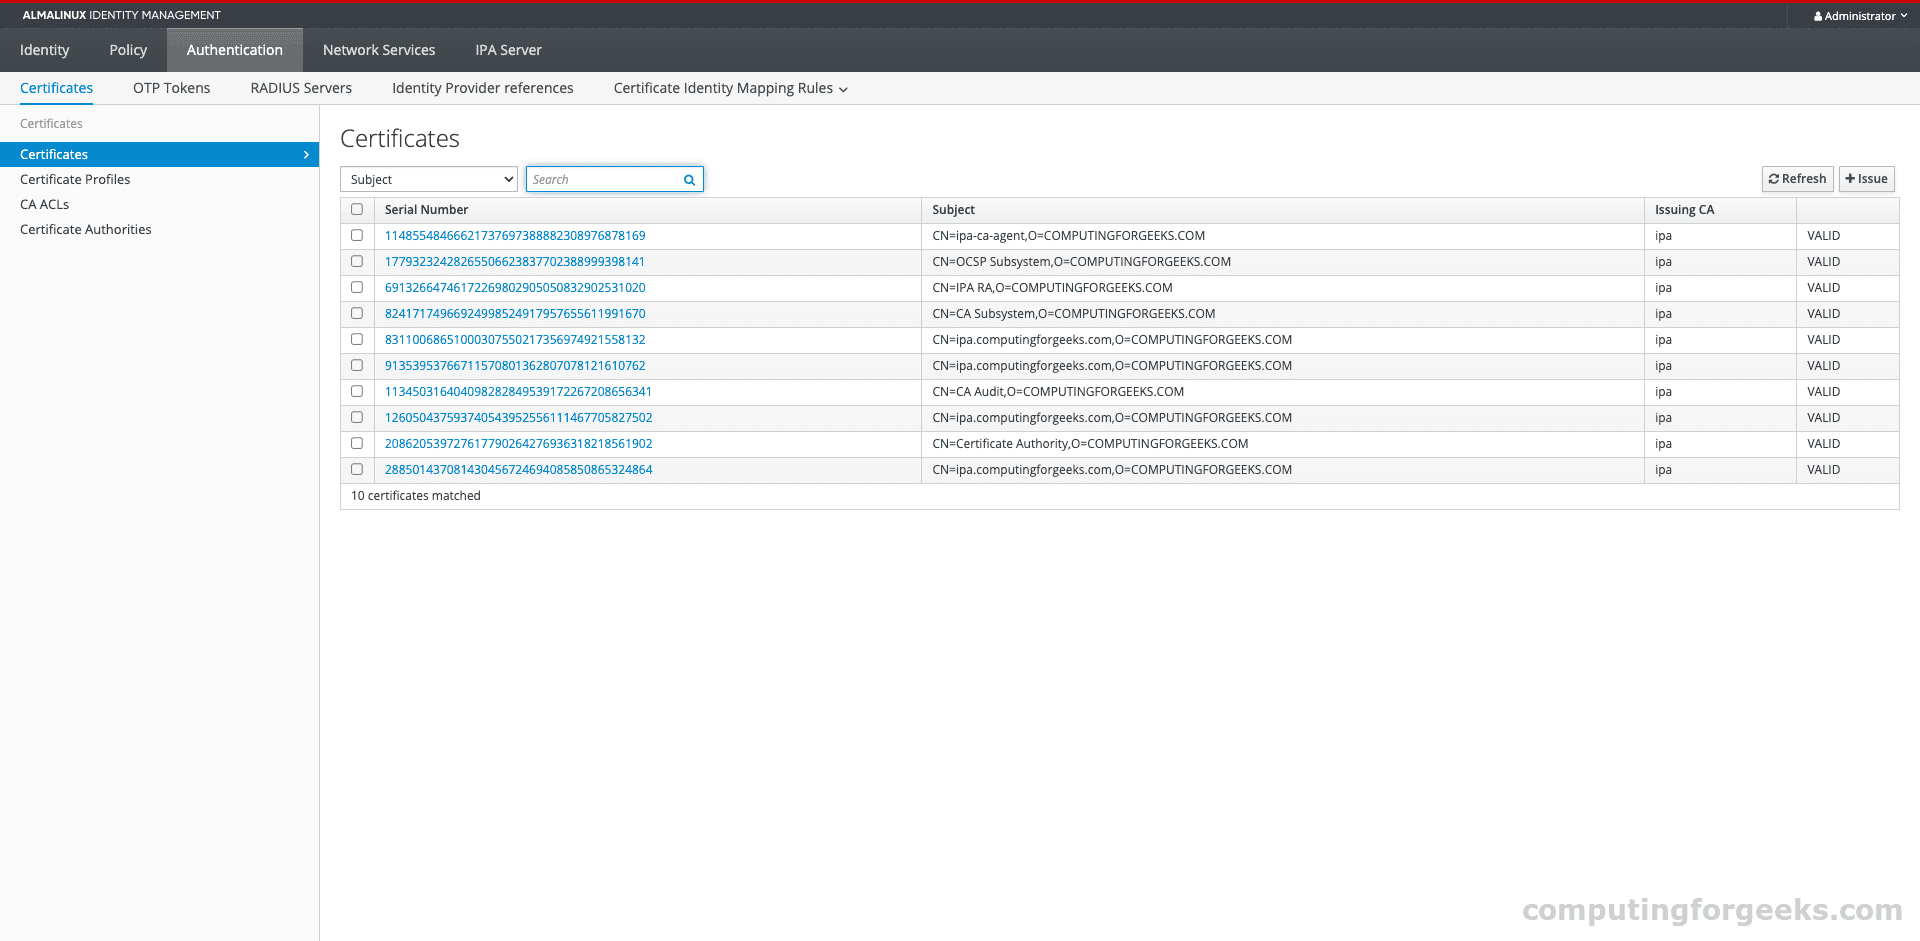The width and height of the screenshot is (1920, 941).
Task: Open the OTP Tokens tab
Action: coord(171,88)
